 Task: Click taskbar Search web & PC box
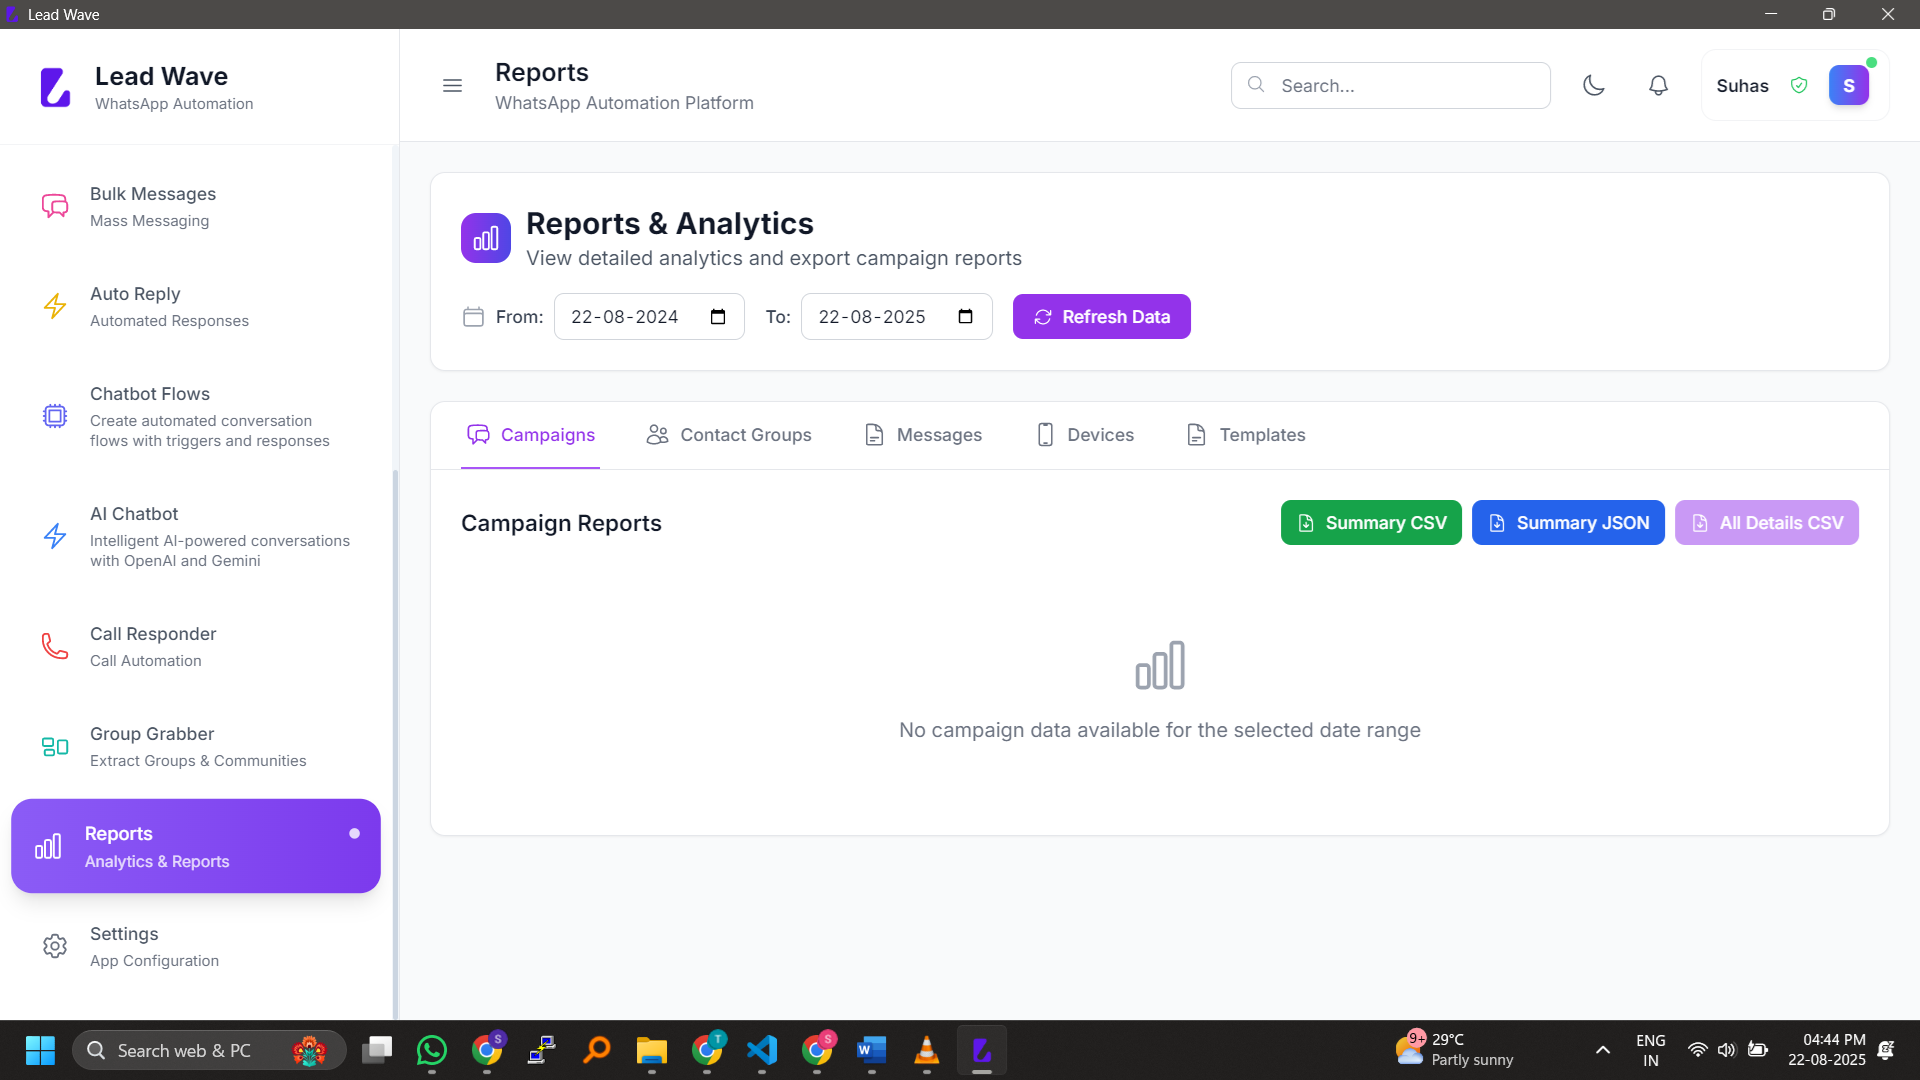(209, 1051)
